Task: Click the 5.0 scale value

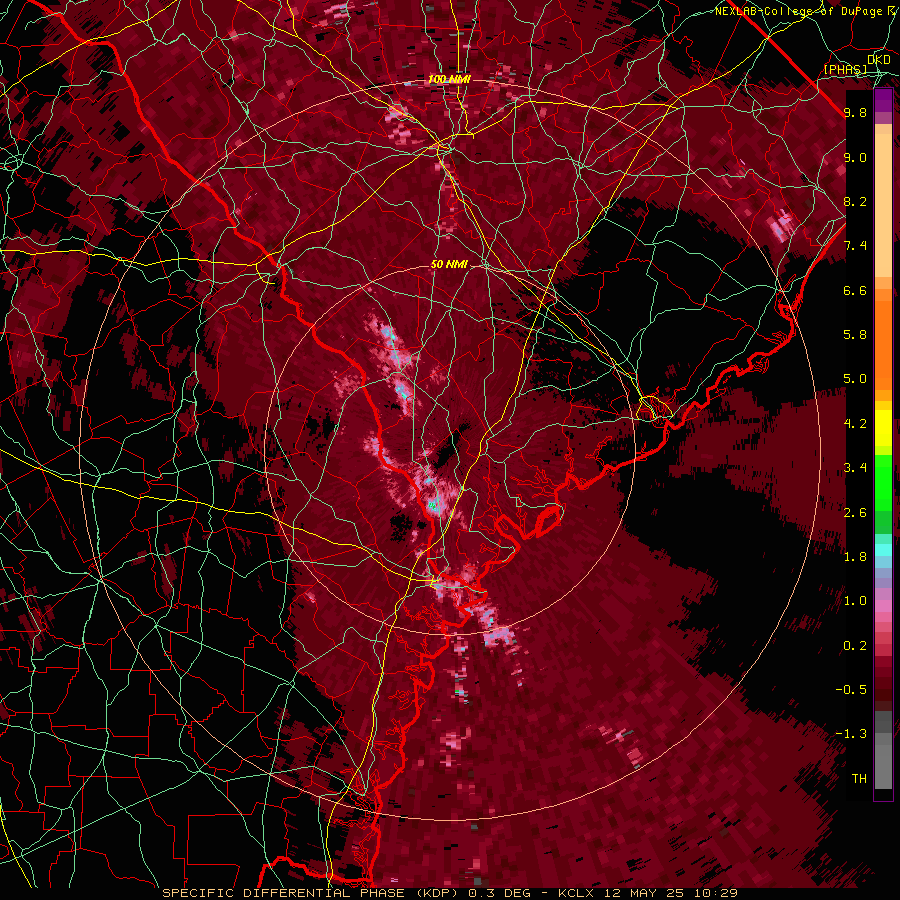Action: point(855,379)
